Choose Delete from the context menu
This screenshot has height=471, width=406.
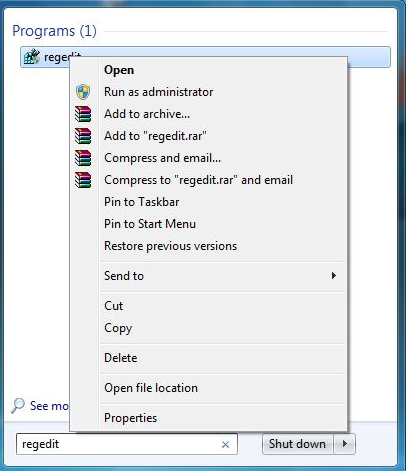point(208,358)
